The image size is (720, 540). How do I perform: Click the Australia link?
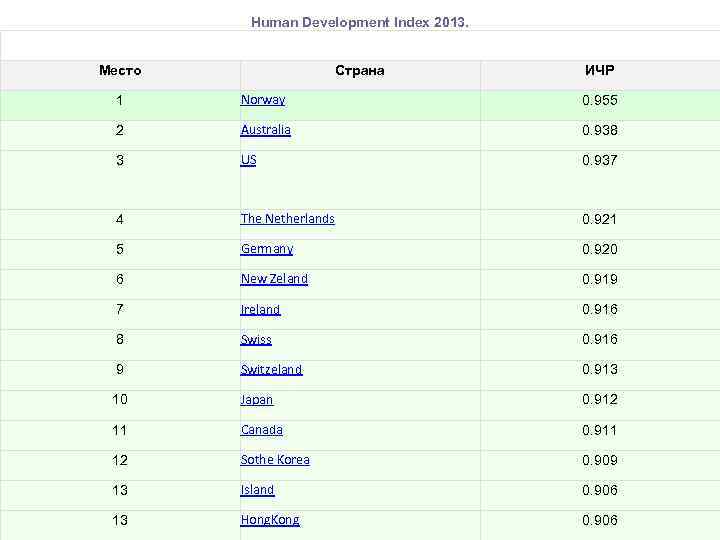tap(266, 130)
